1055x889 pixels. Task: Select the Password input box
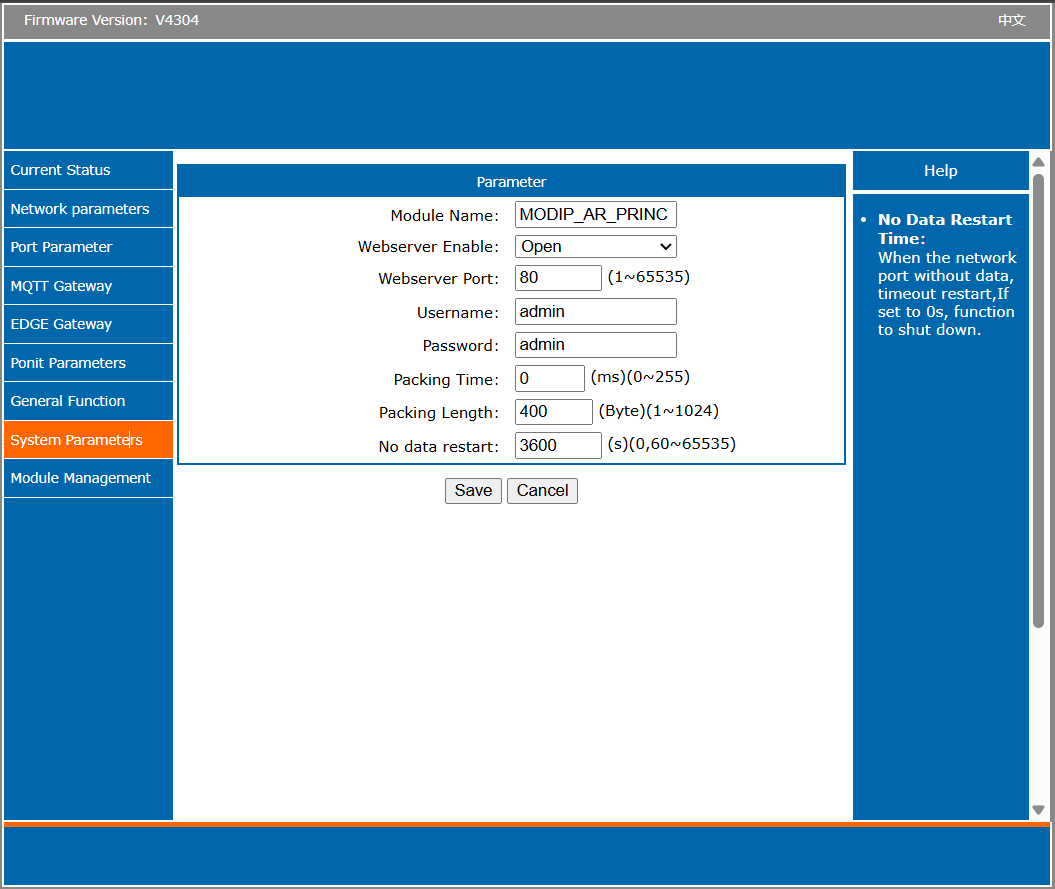[x=595, y=345]
